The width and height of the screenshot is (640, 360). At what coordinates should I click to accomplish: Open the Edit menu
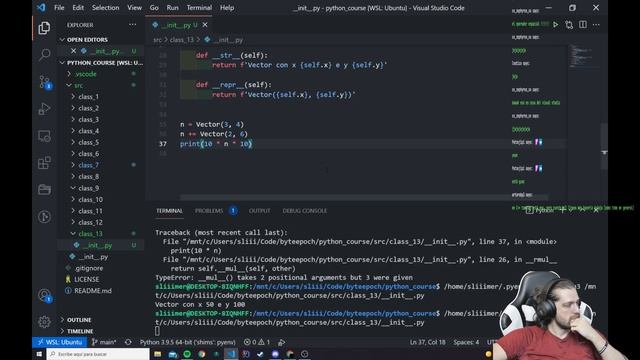pyautogui.click(x=78, y=8)
